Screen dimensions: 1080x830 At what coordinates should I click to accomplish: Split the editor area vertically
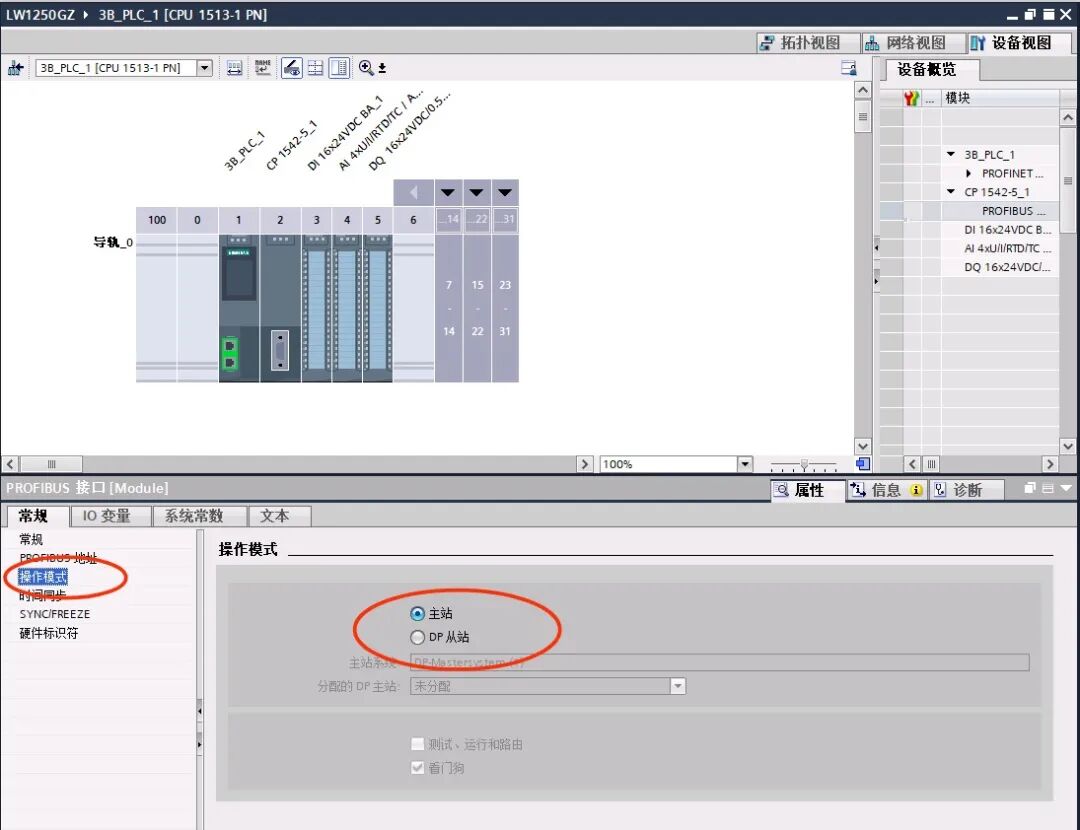[x=340, y=68]
